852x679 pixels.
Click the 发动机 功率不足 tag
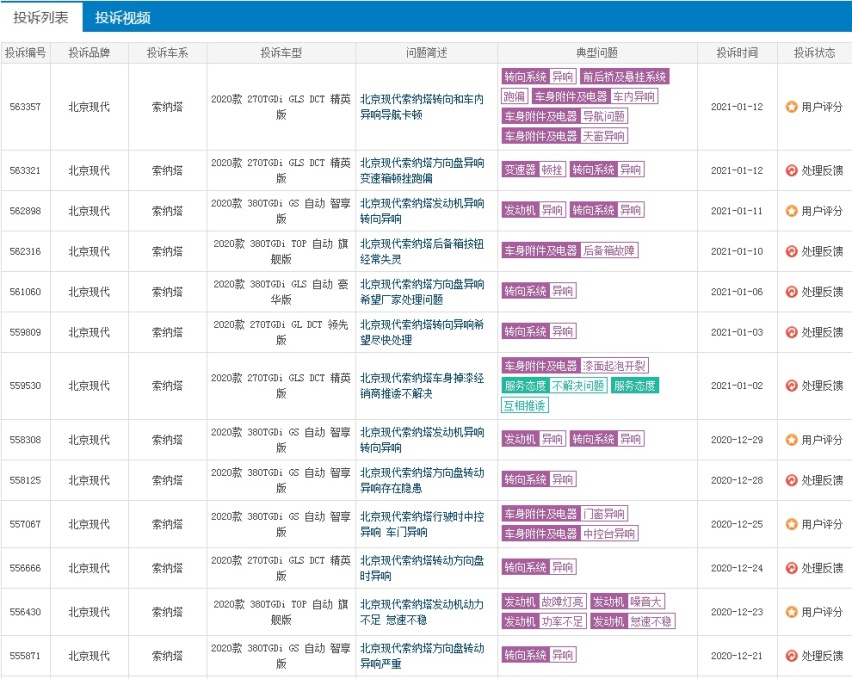544,621
